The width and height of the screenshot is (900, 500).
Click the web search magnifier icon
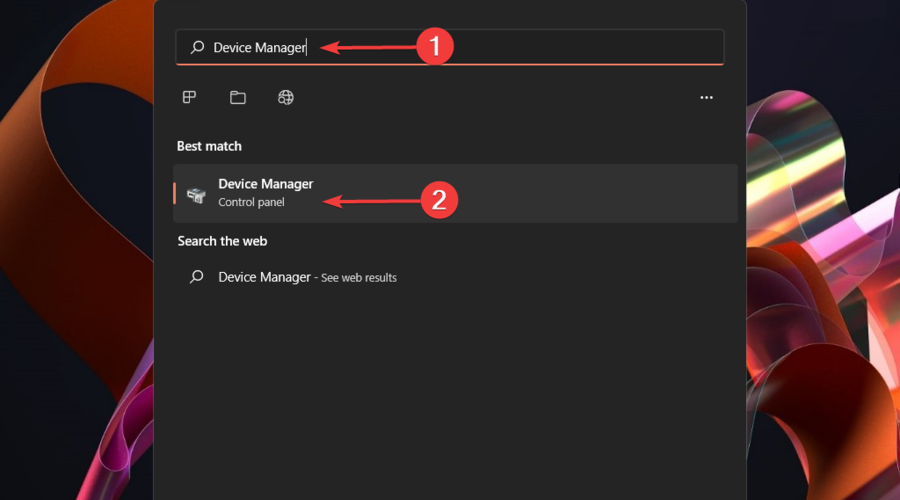point(197,277)
